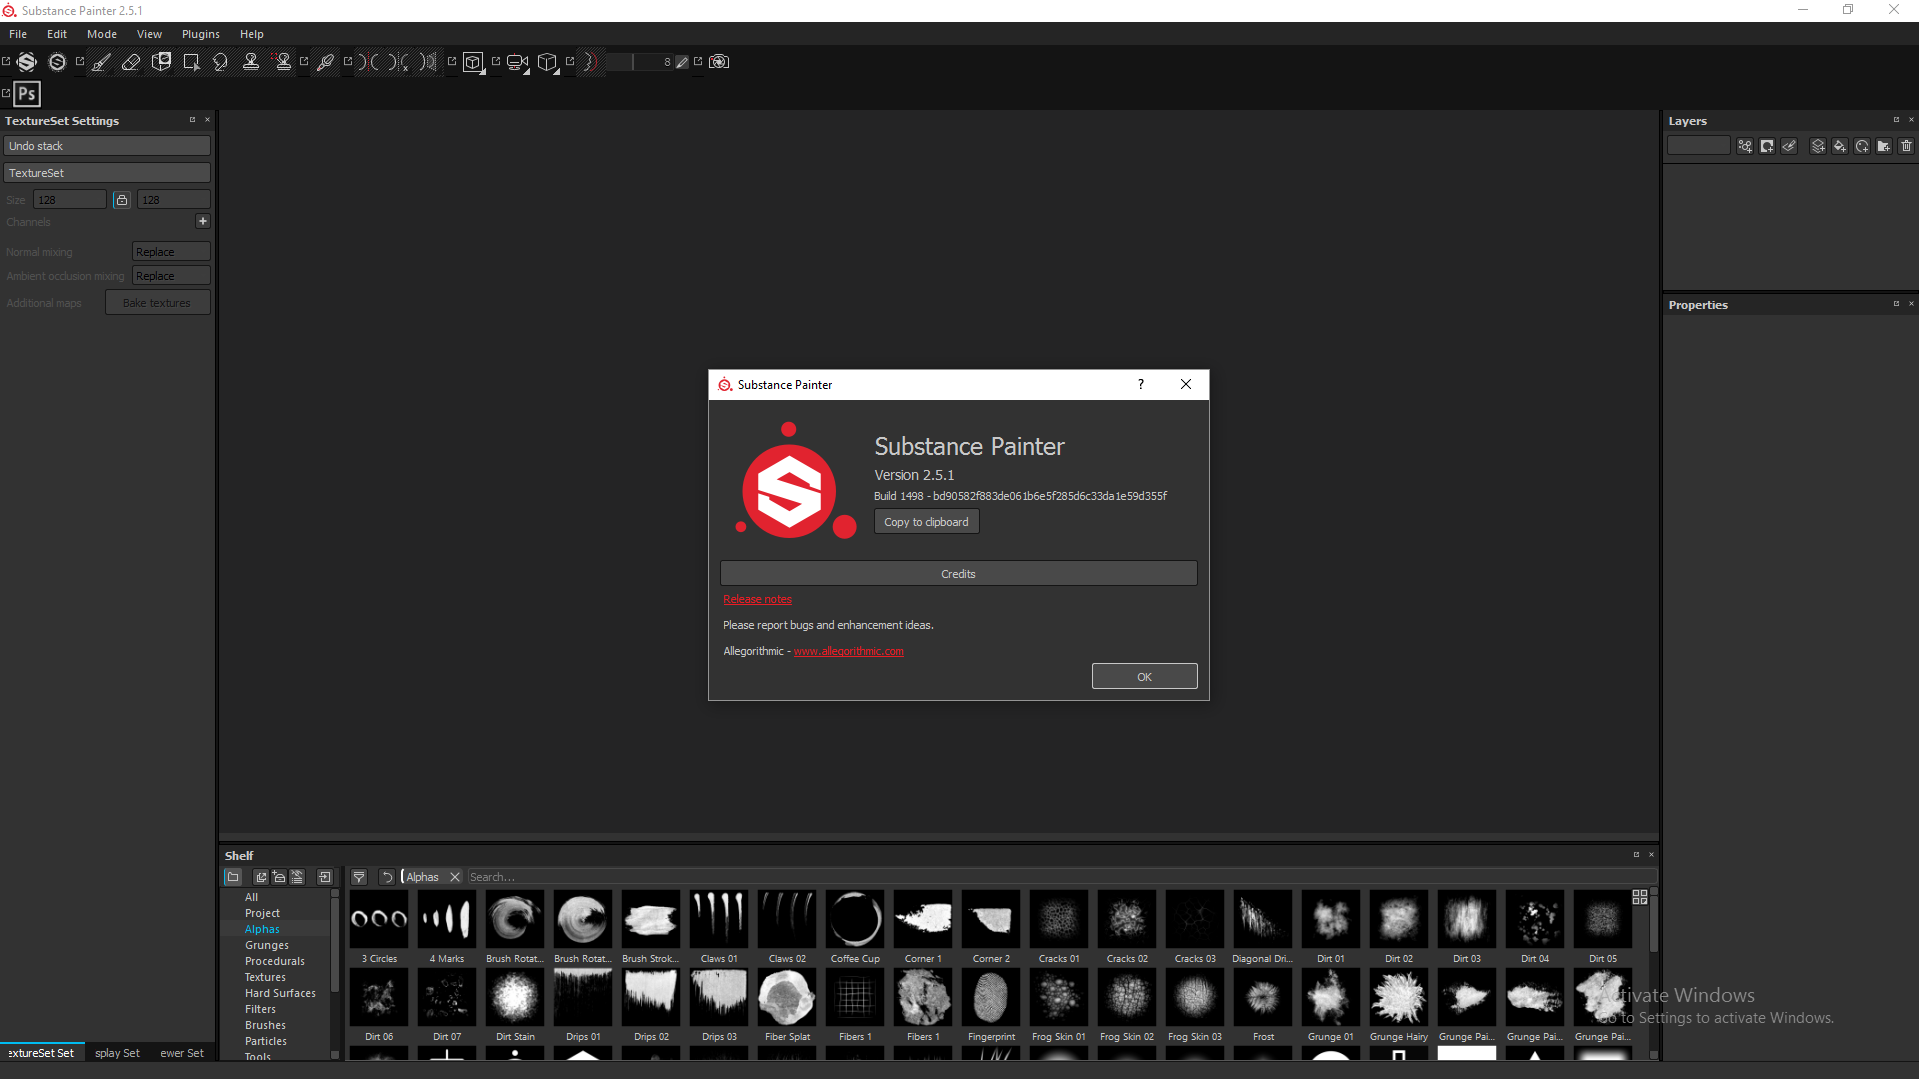
Task: Click Copy to clipboard button
Action: [x=926, y=522]
